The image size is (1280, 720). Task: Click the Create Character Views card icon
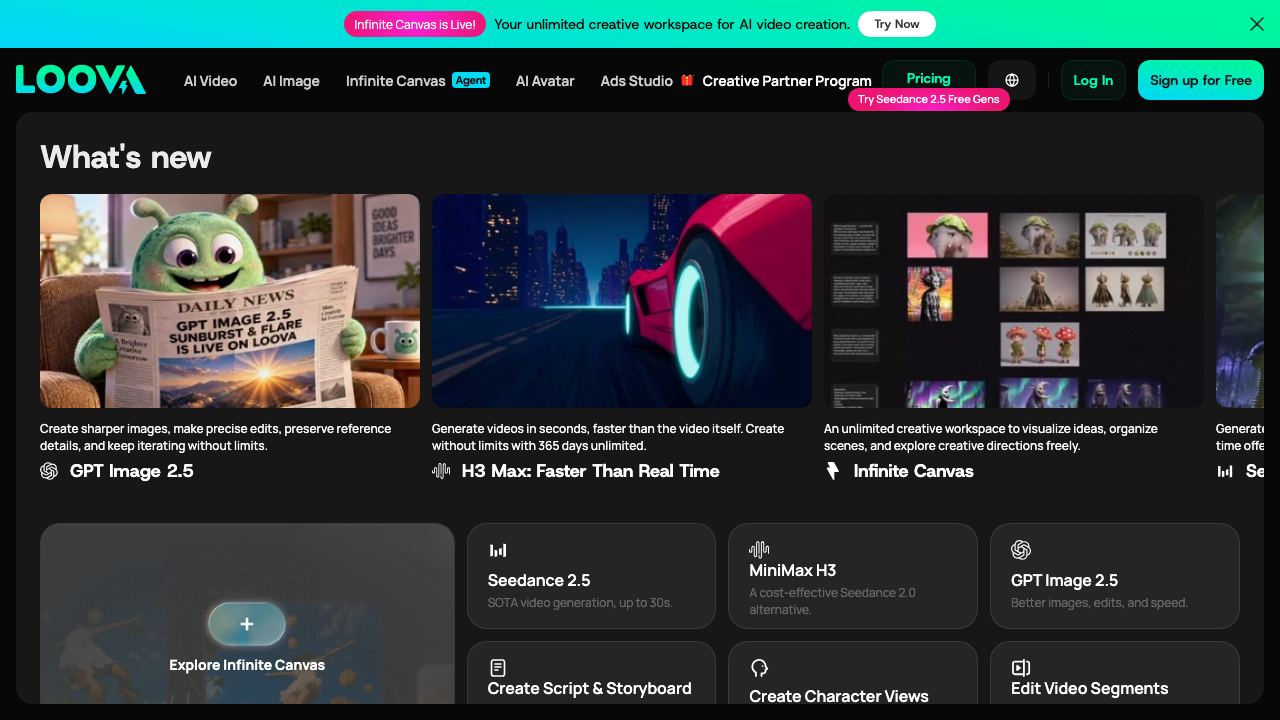point(759,668)
